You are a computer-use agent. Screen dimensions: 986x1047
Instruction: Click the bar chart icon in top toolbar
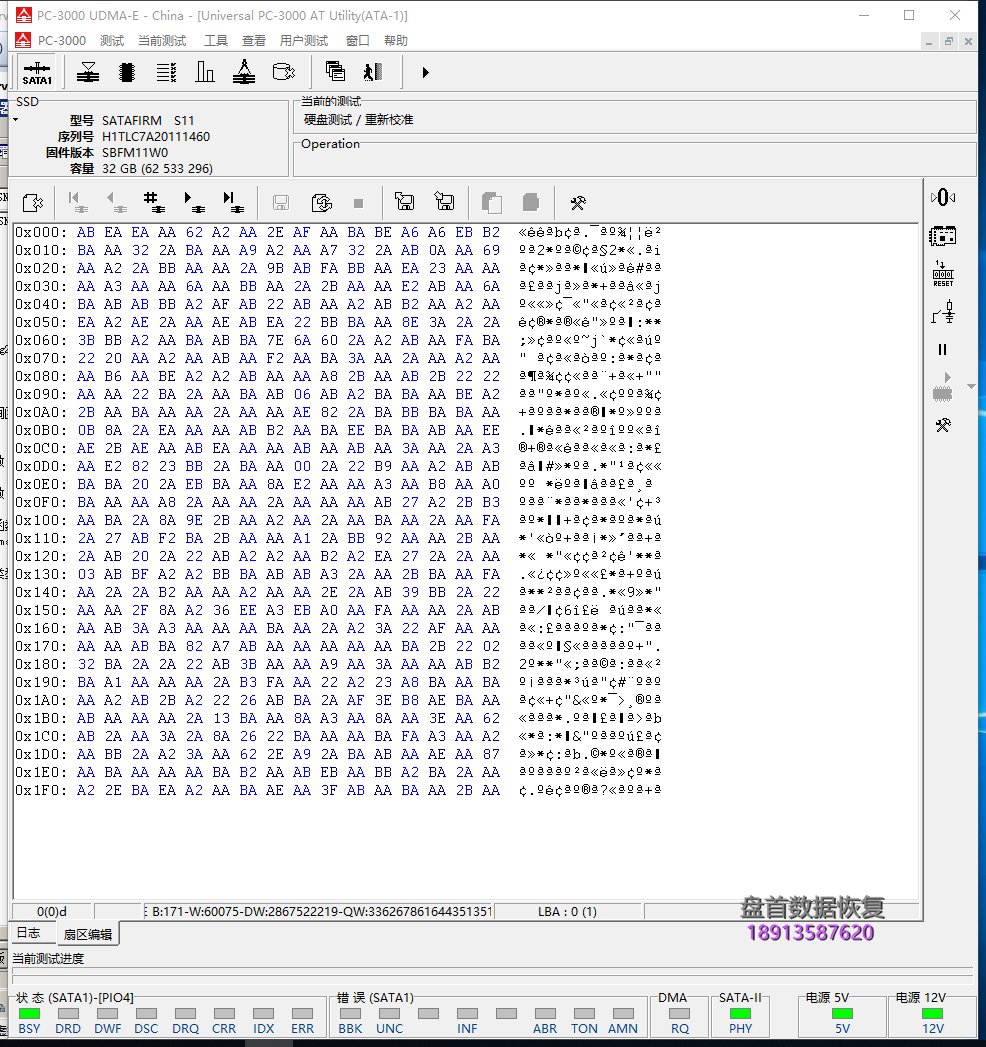pos(205,72)
